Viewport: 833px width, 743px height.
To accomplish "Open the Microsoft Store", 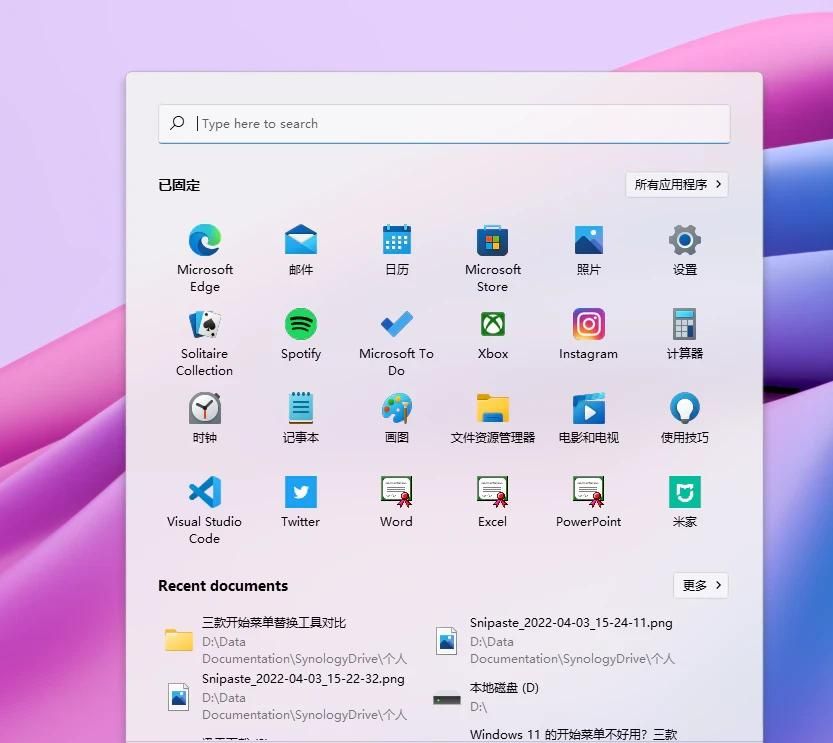I will click(x=492, y=241).
